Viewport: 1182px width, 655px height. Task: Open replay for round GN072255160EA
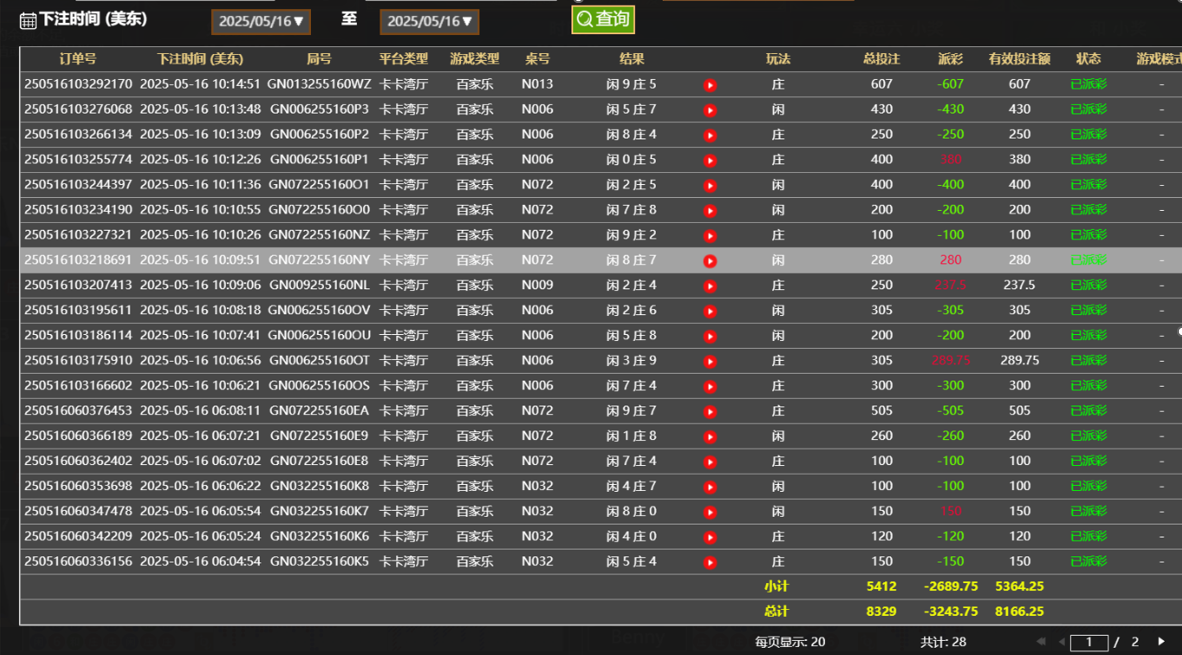710,411
